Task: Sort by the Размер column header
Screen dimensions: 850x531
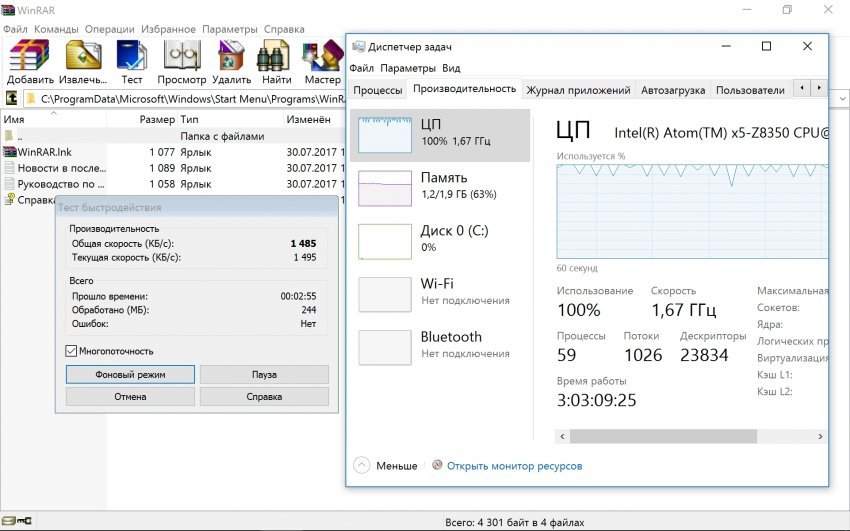Action: (141, 119)
